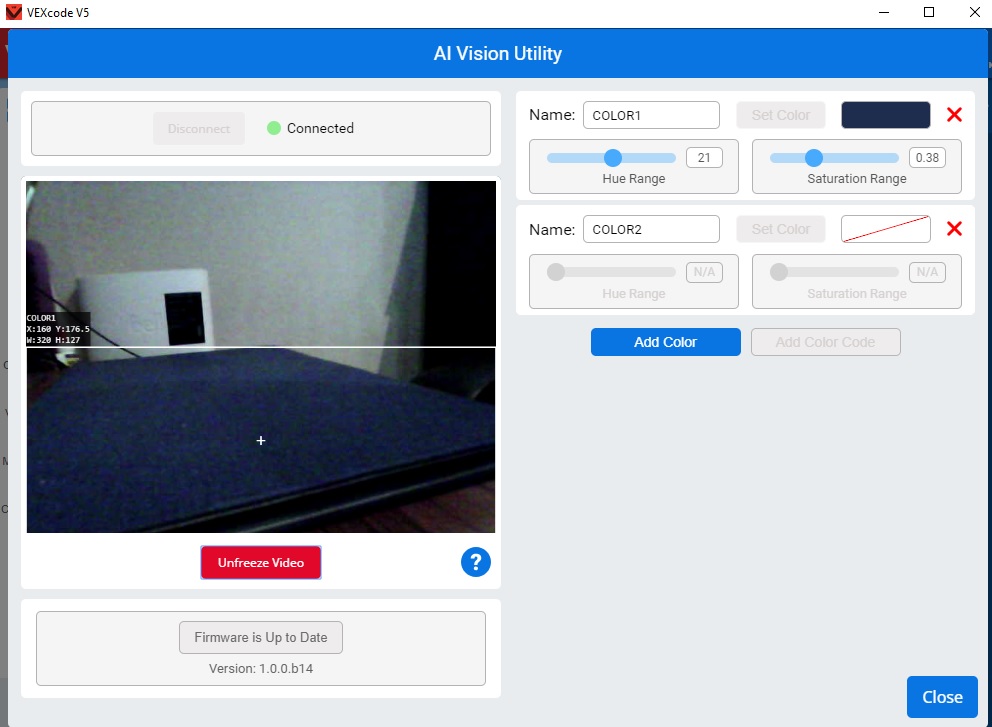
Task: Click the Disconnect button
Action: click(x=198, y=128)
